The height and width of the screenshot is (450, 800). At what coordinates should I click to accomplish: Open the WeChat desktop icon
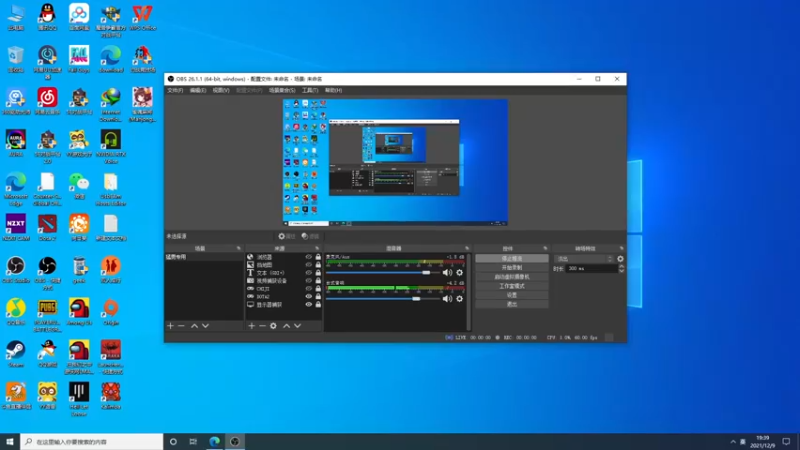point(79,186)
